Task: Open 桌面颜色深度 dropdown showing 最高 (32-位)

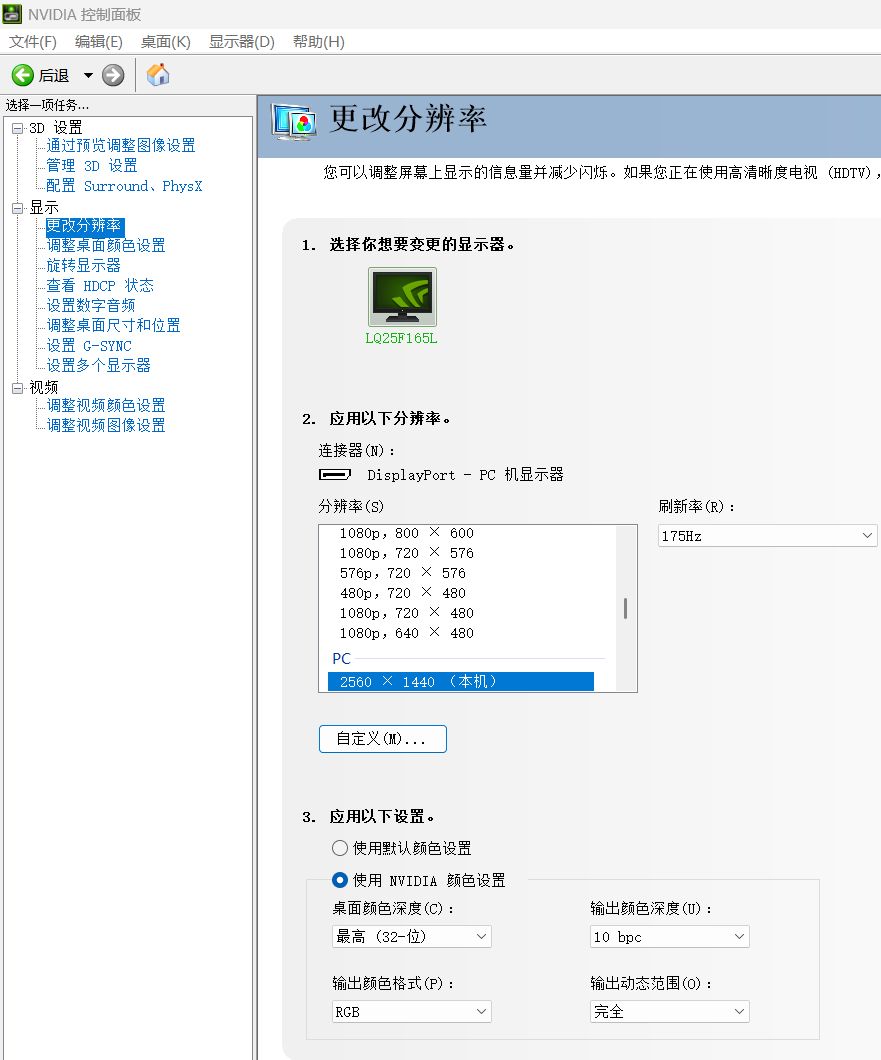Action: [x=411, y=936]
